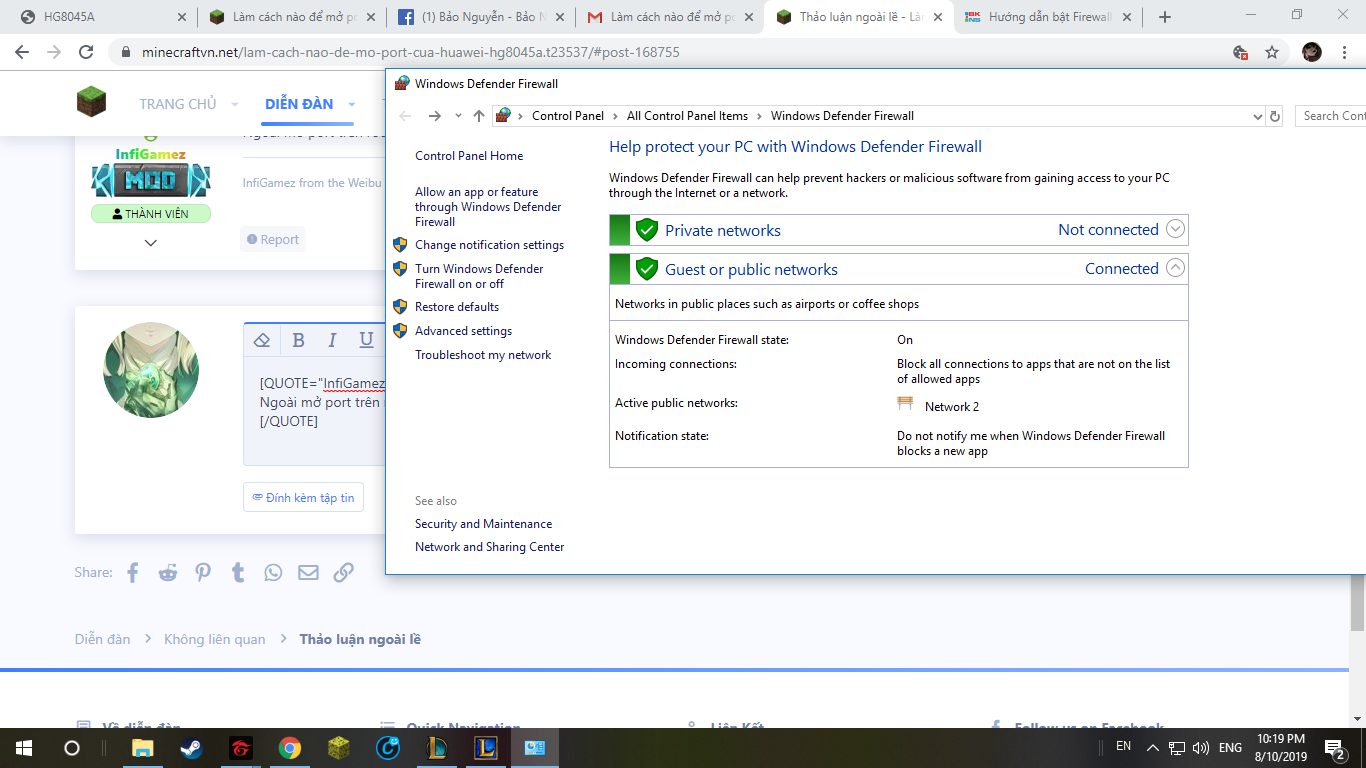Show hidden system tray icons

[1153, 747]
